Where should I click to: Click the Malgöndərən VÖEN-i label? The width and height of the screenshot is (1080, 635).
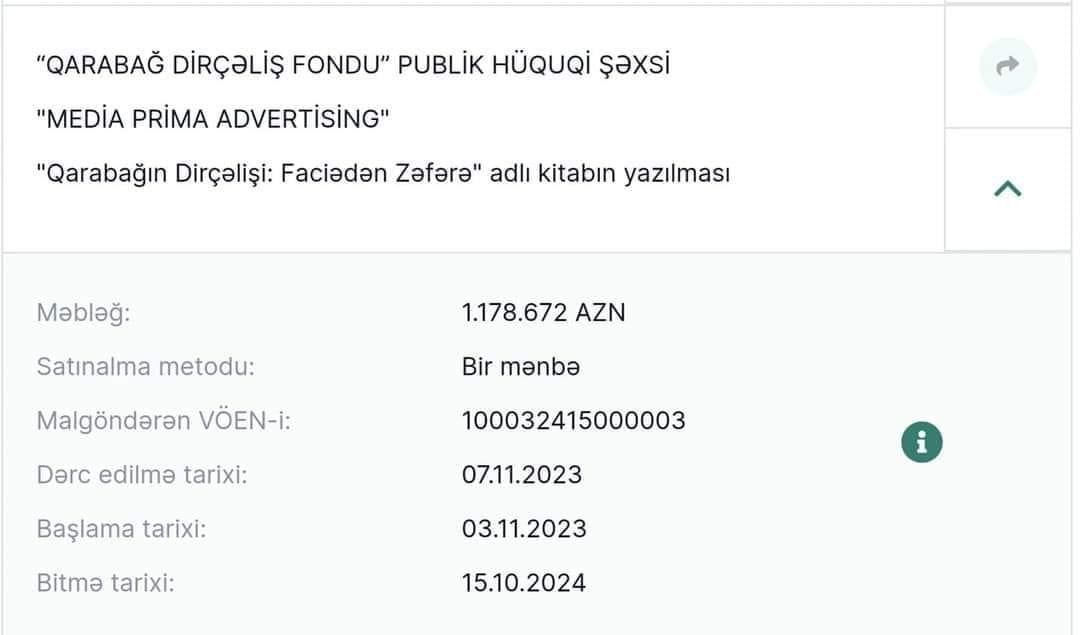164,420
